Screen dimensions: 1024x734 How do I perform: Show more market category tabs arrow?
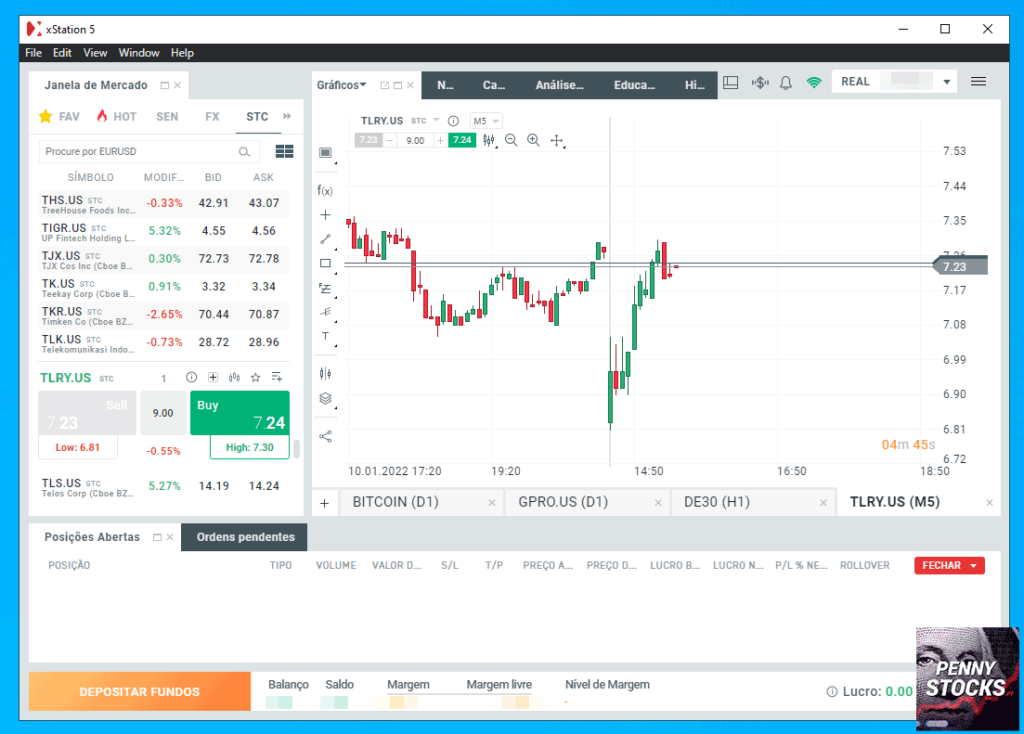[x=287, y=116]
